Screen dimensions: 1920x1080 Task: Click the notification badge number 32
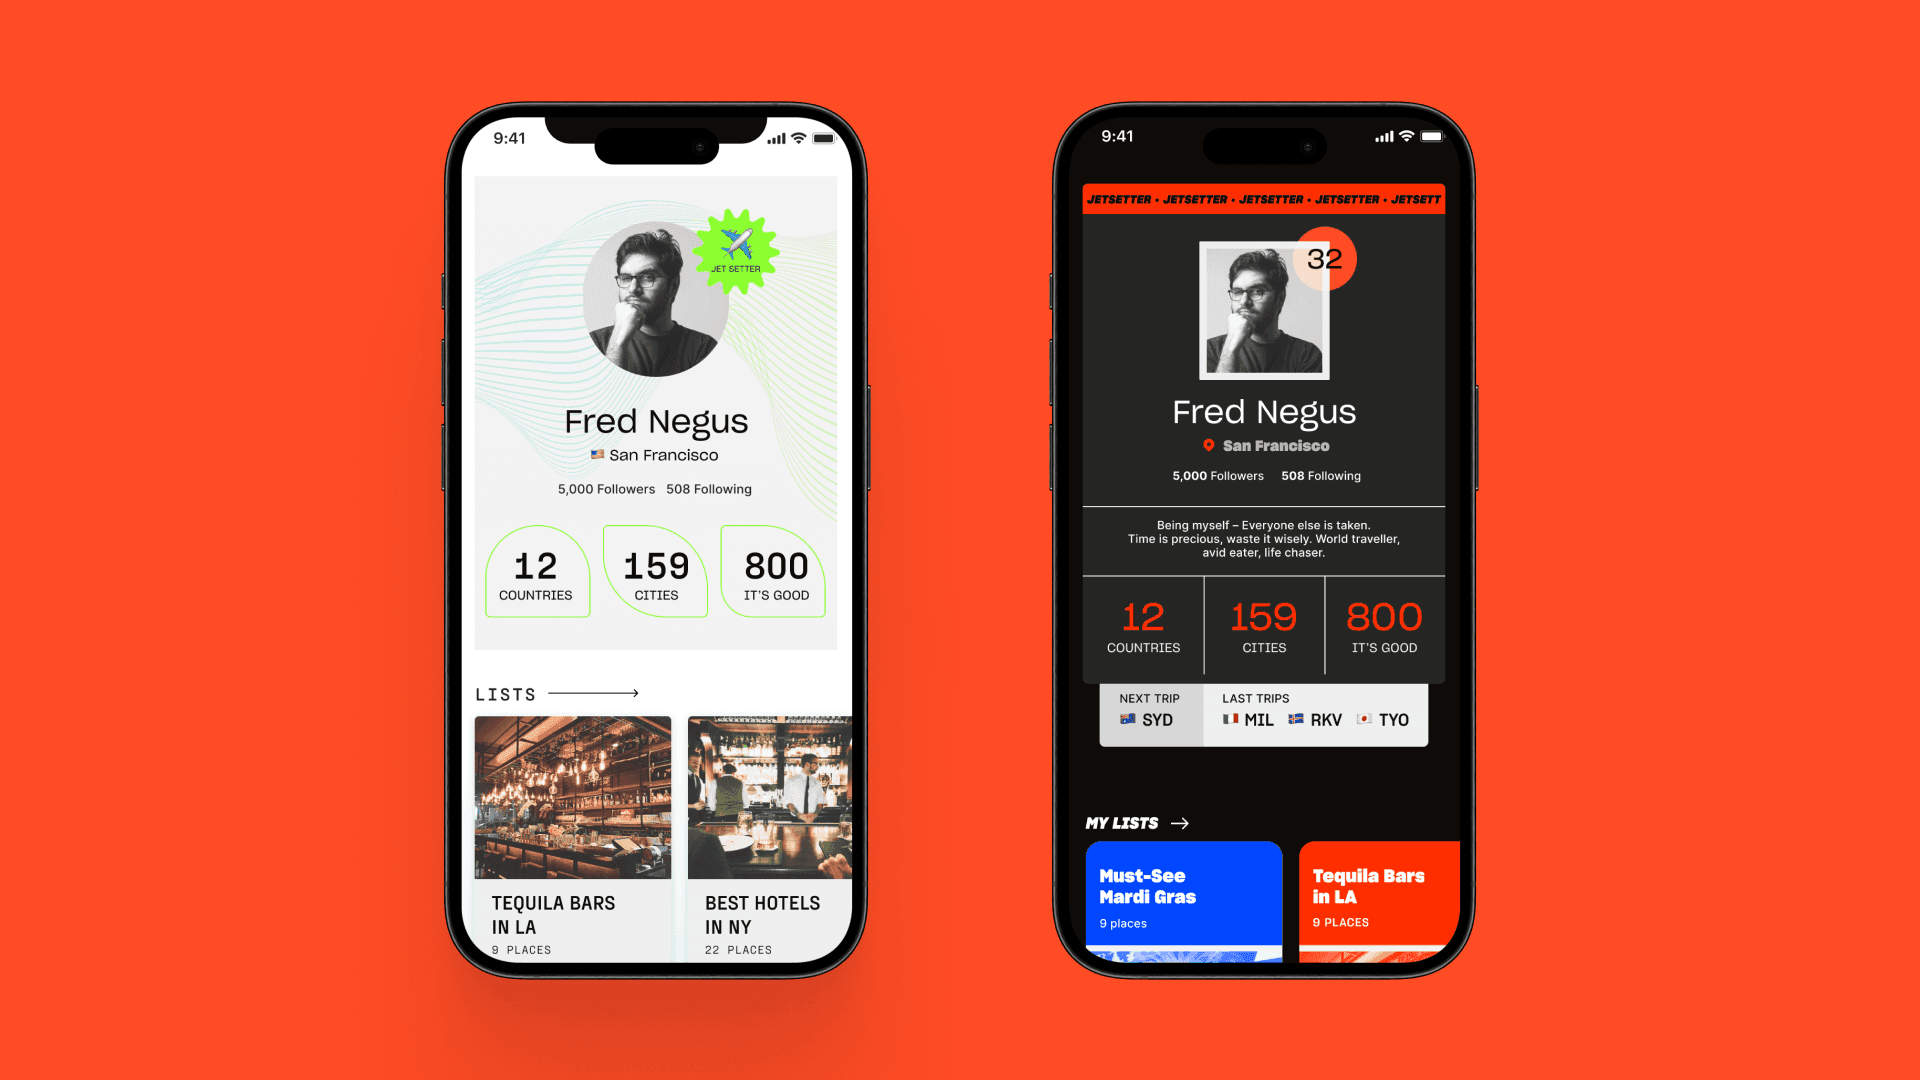(1325, 257)
